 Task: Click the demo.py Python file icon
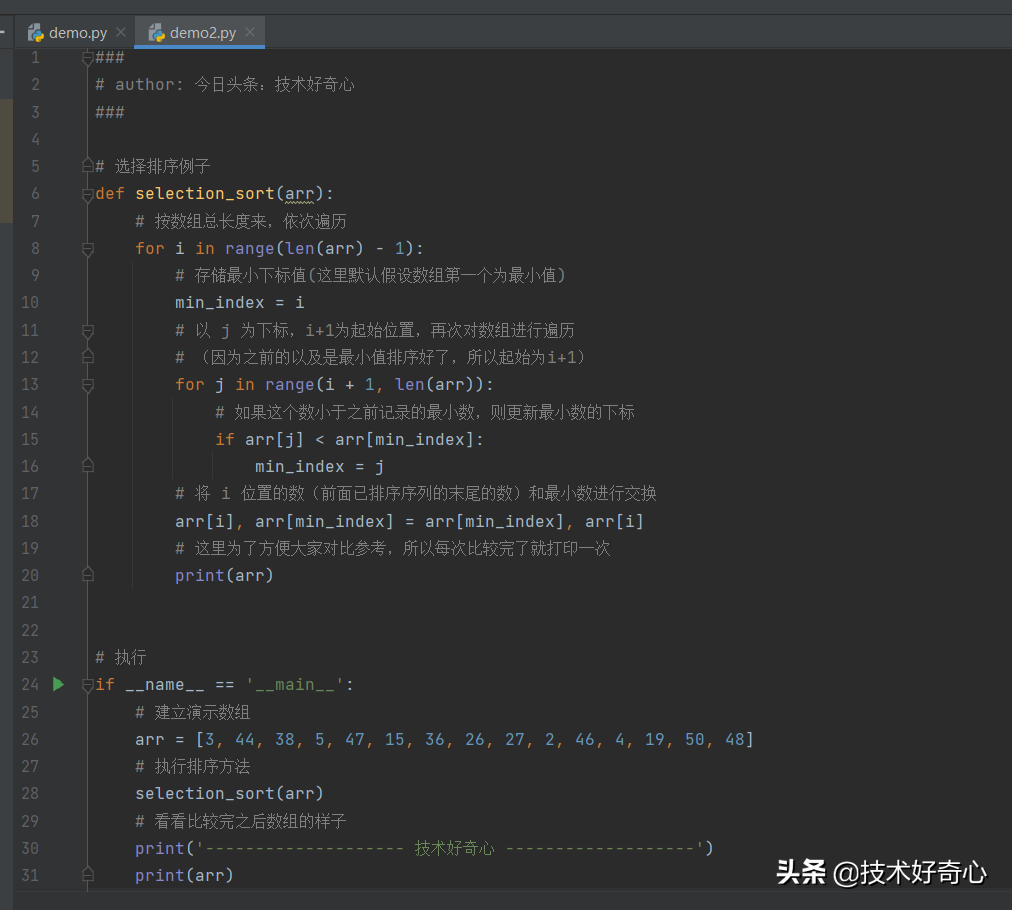[35, 32]
